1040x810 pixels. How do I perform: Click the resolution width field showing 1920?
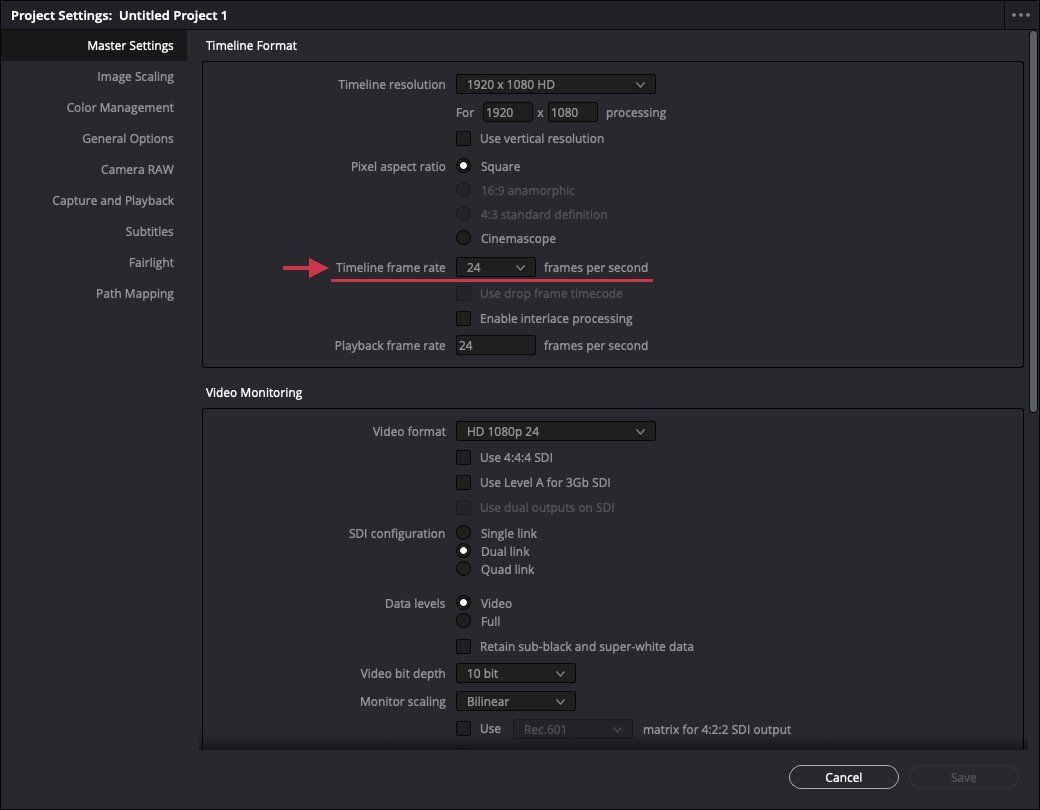tap(507, 113)
